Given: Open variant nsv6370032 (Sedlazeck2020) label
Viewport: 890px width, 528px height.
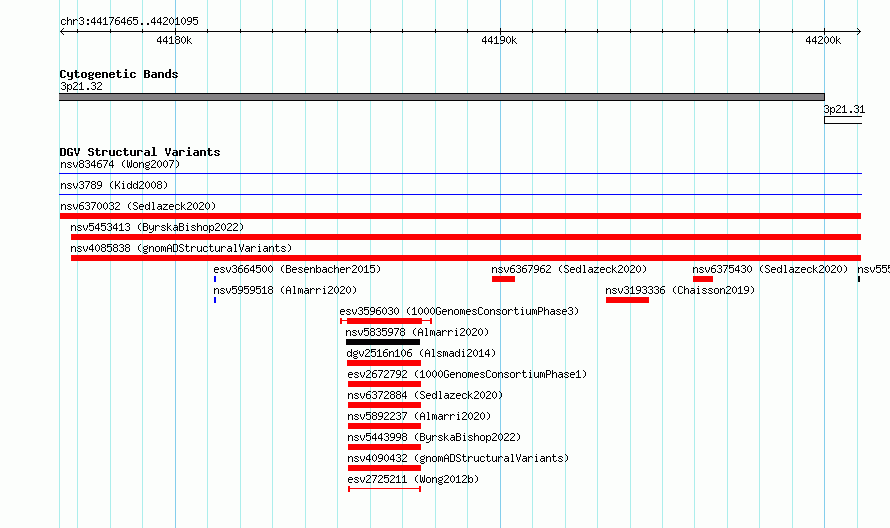Looking at the screenshot, I should [x=138, y=206].
